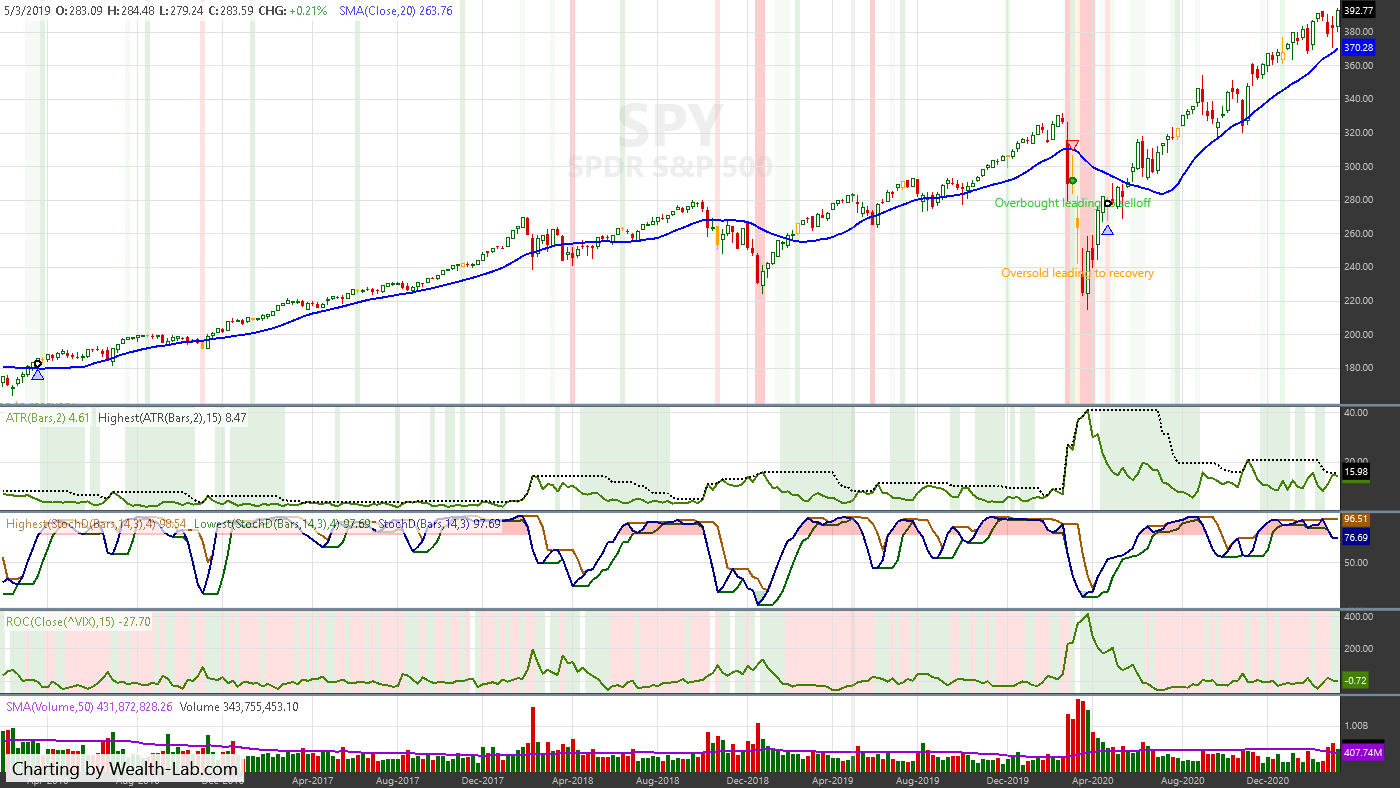Click the 320.00 price axis label

[1359, 133]
